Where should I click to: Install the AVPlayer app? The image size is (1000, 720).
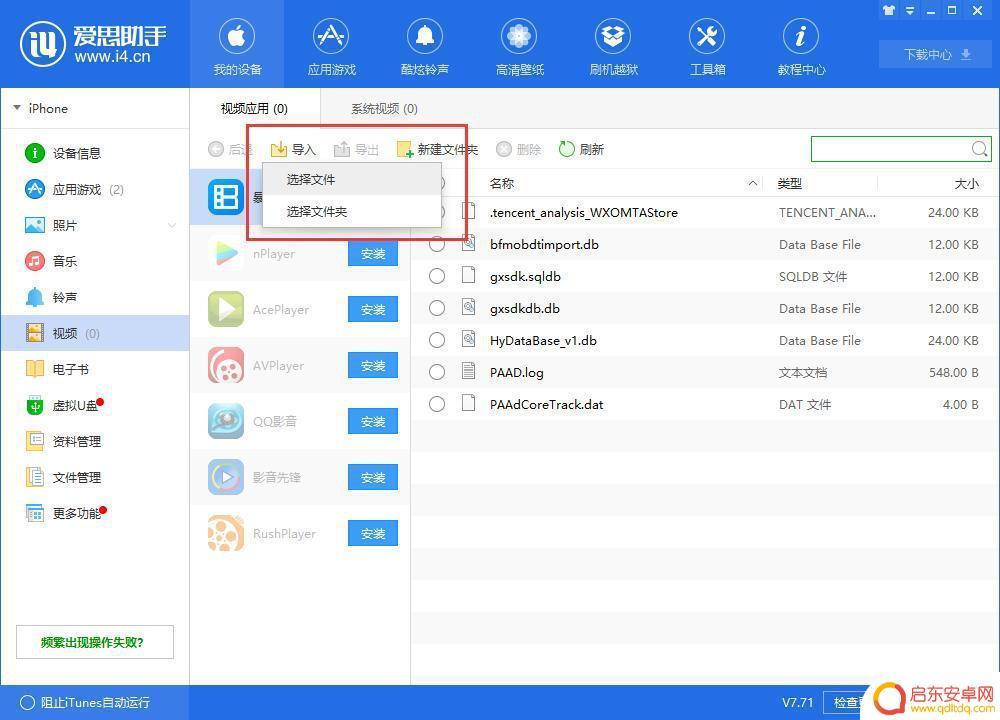372,365
